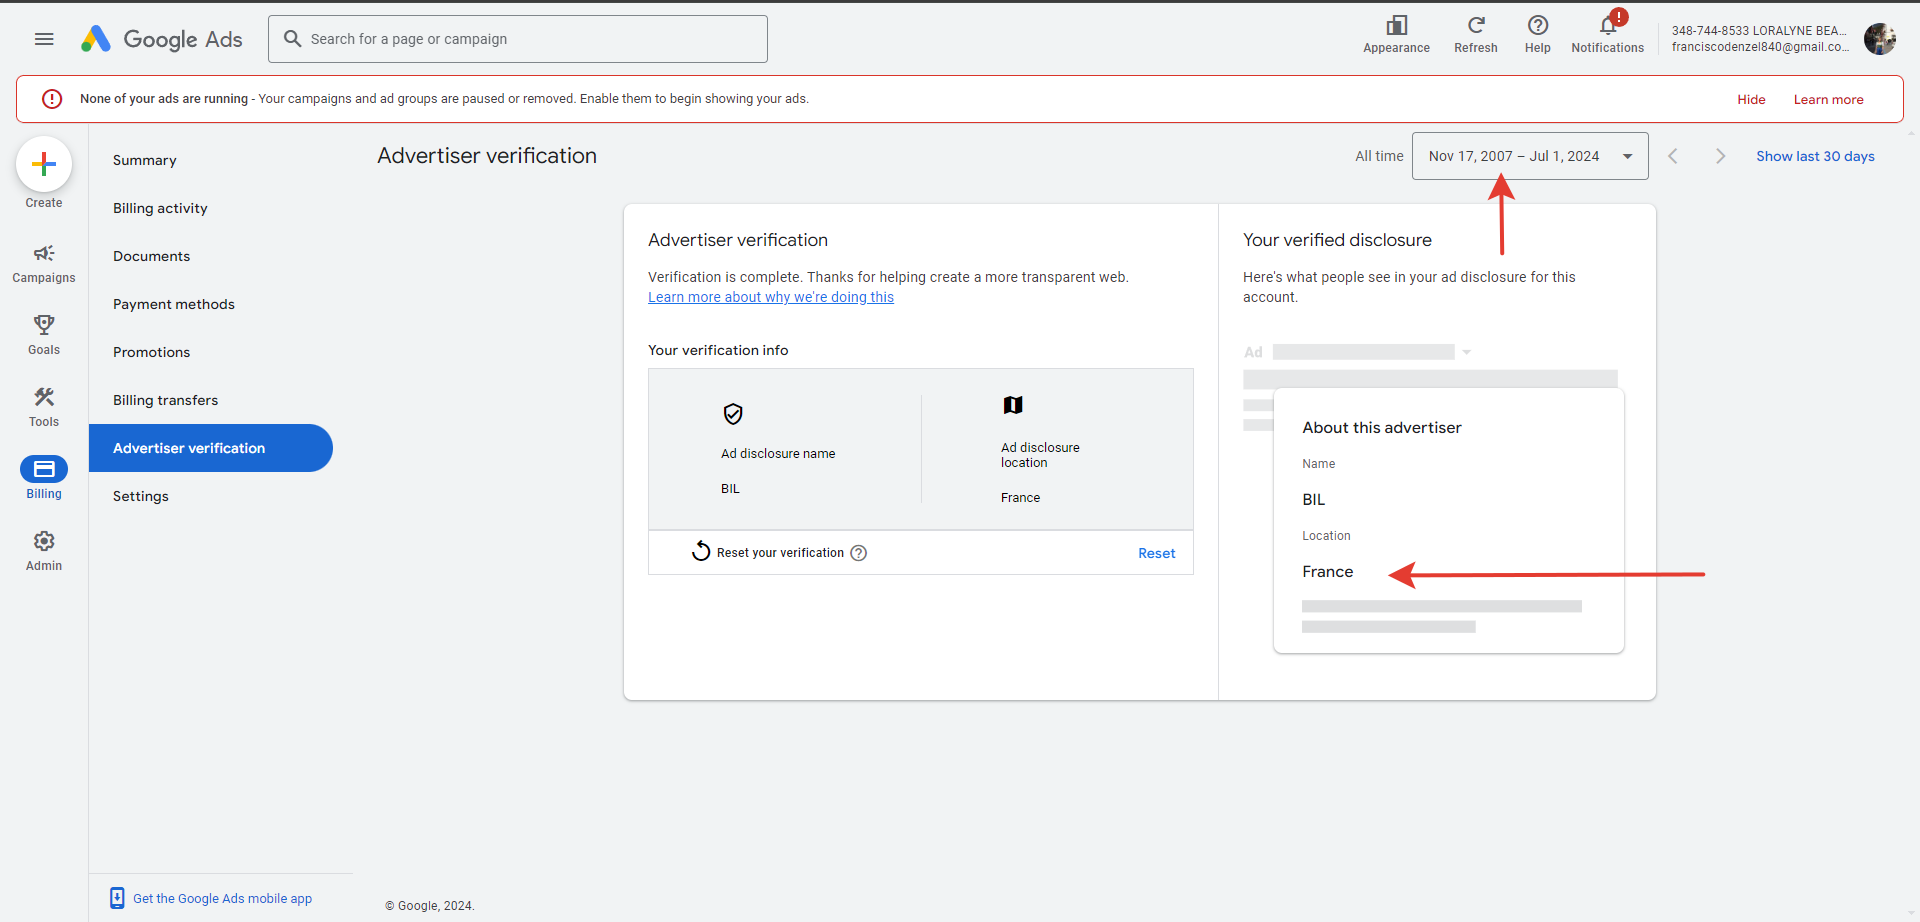Click the Create plus button
Screen dimensions: 1920x922
point(44,164)
